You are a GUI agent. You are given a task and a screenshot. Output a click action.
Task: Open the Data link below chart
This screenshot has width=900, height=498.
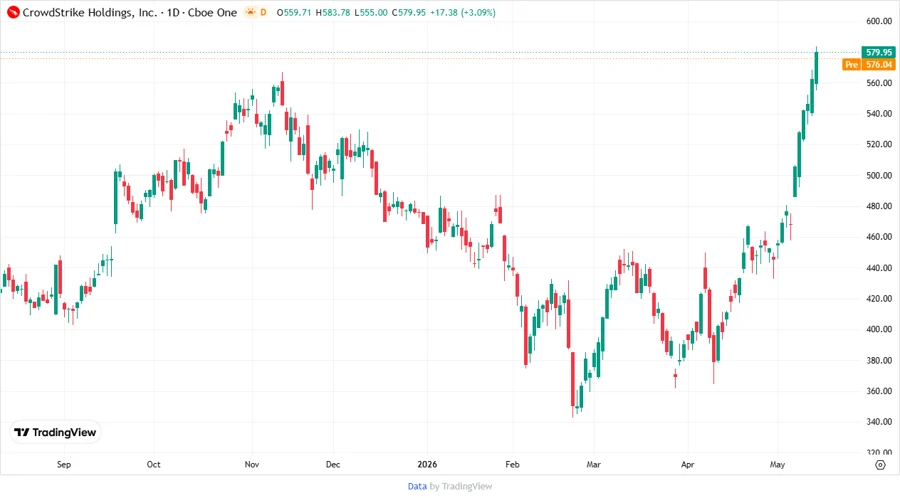click(x=417, y=486)
